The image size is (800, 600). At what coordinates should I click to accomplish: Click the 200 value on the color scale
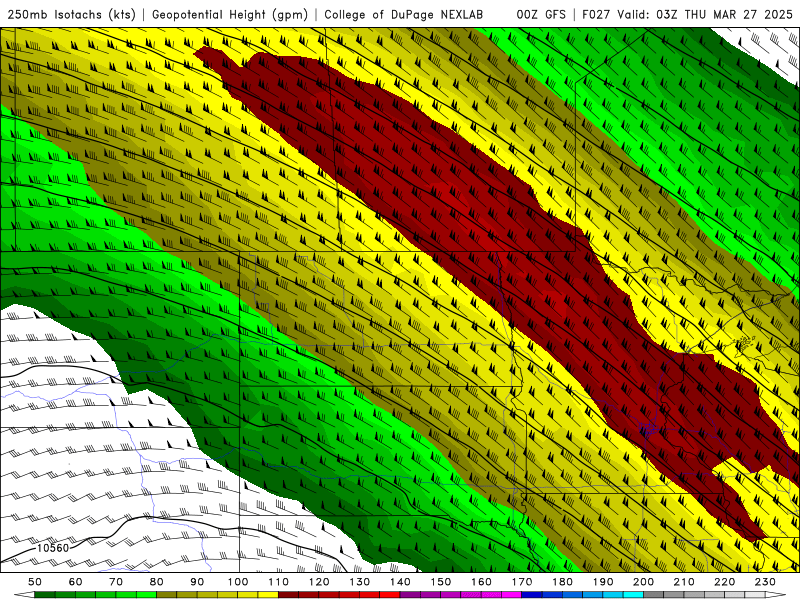[643, 582]
